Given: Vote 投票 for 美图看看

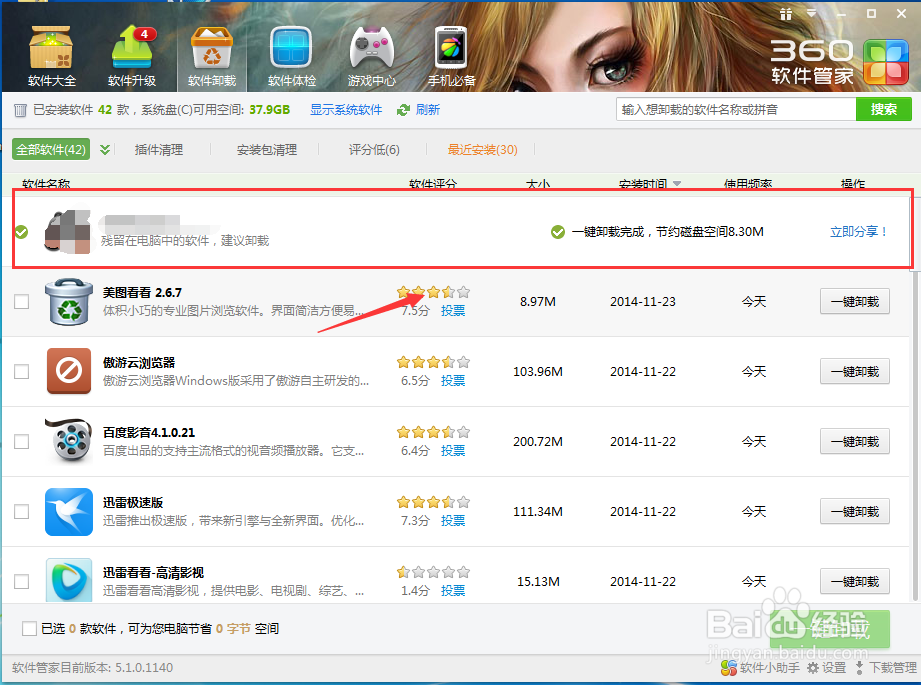Looking at the screenshot, I should coord(453,311).
